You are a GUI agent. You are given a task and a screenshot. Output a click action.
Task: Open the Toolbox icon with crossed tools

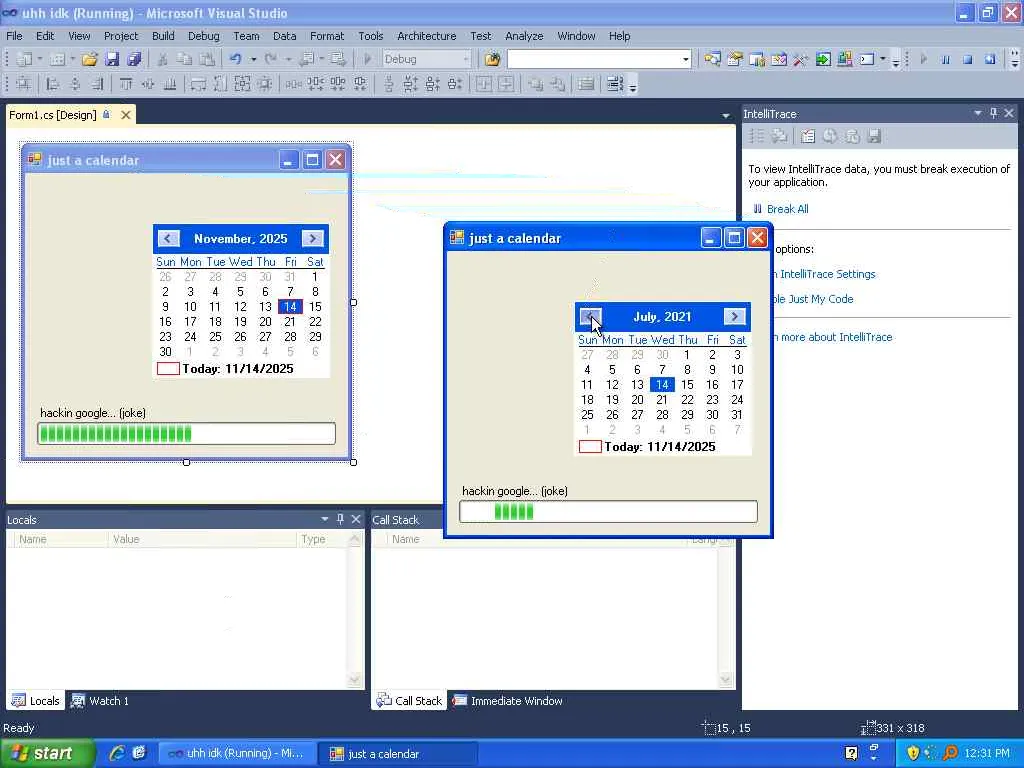click(x=801, y=59)
